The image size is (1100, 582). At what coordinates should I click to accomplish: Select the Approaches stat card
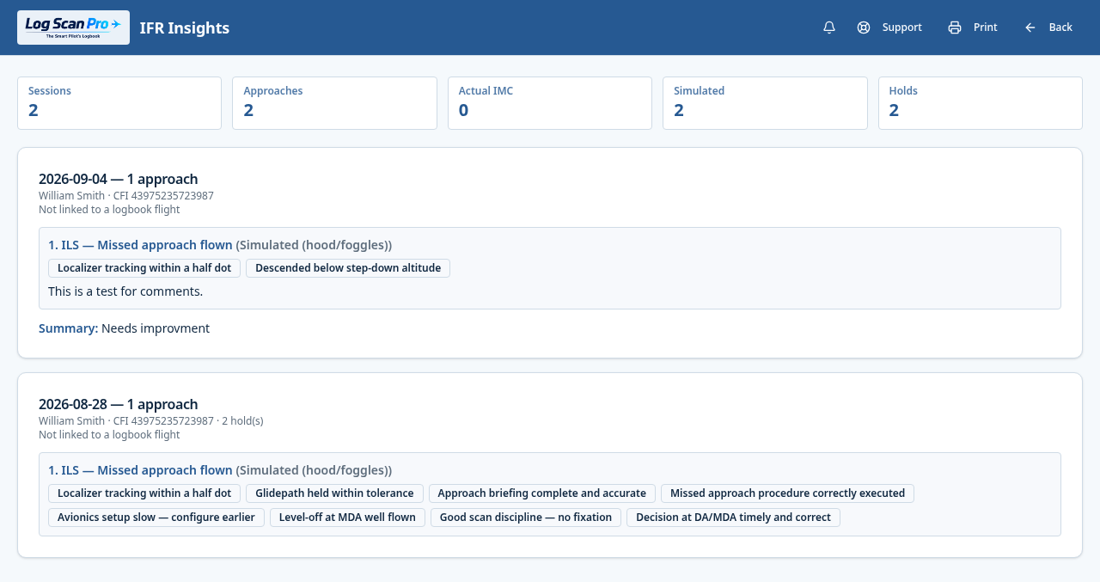pos(335,103)
